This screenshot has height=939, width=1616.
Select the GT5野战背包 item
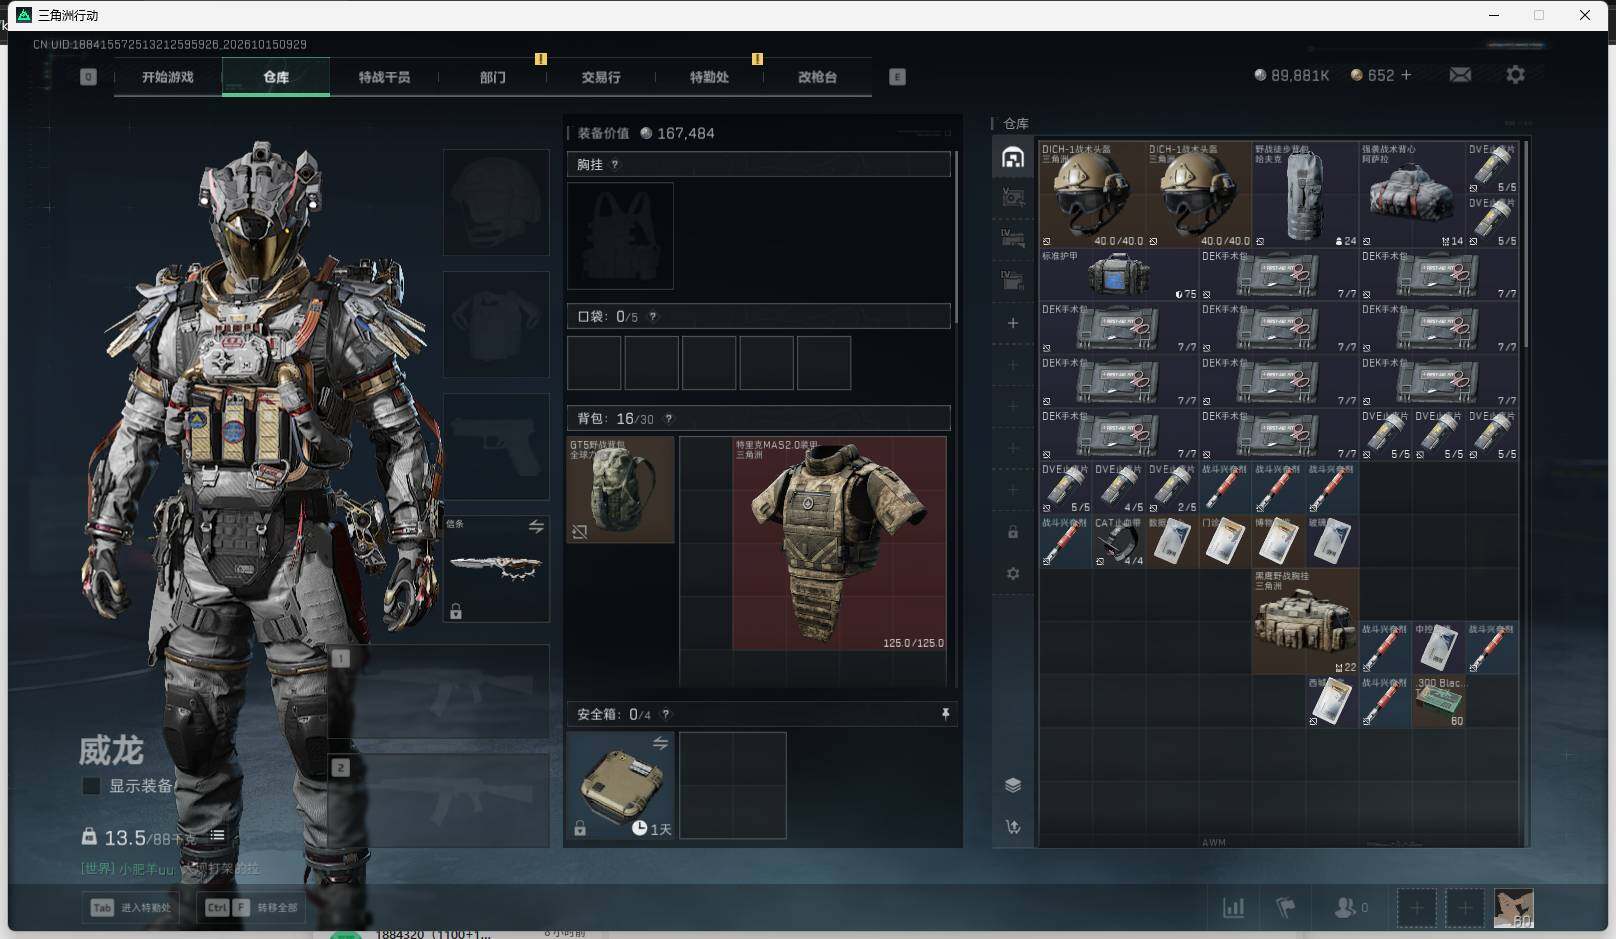(620, 490)
